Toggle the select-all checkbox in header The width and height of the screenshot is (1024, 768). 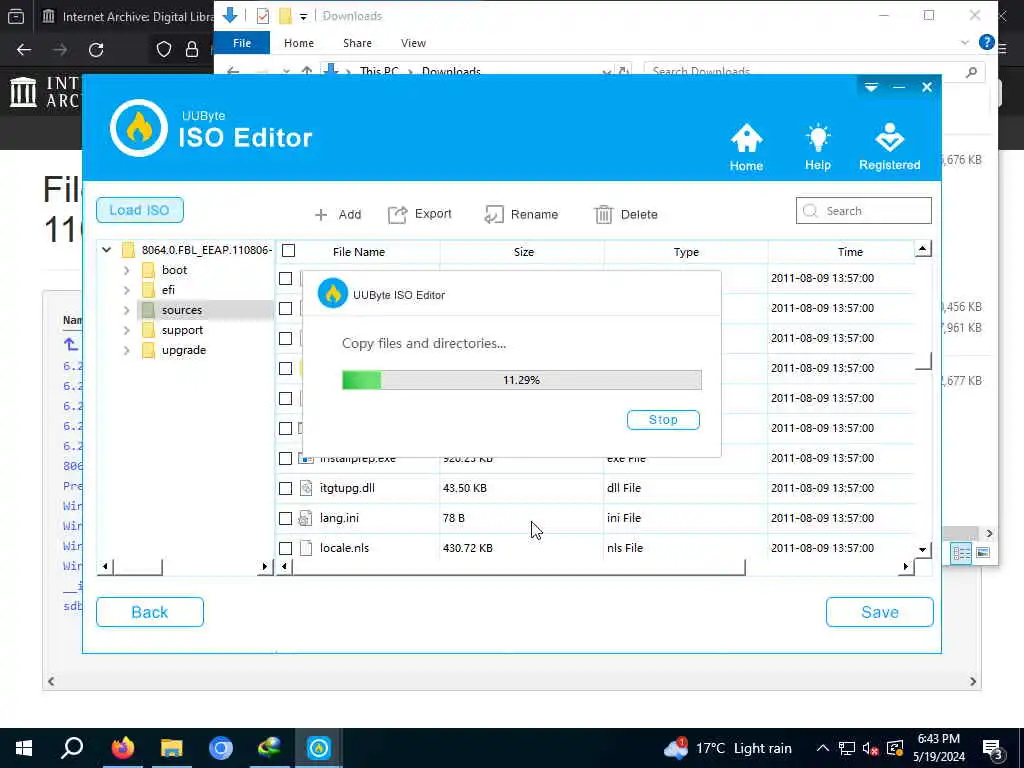288,251
